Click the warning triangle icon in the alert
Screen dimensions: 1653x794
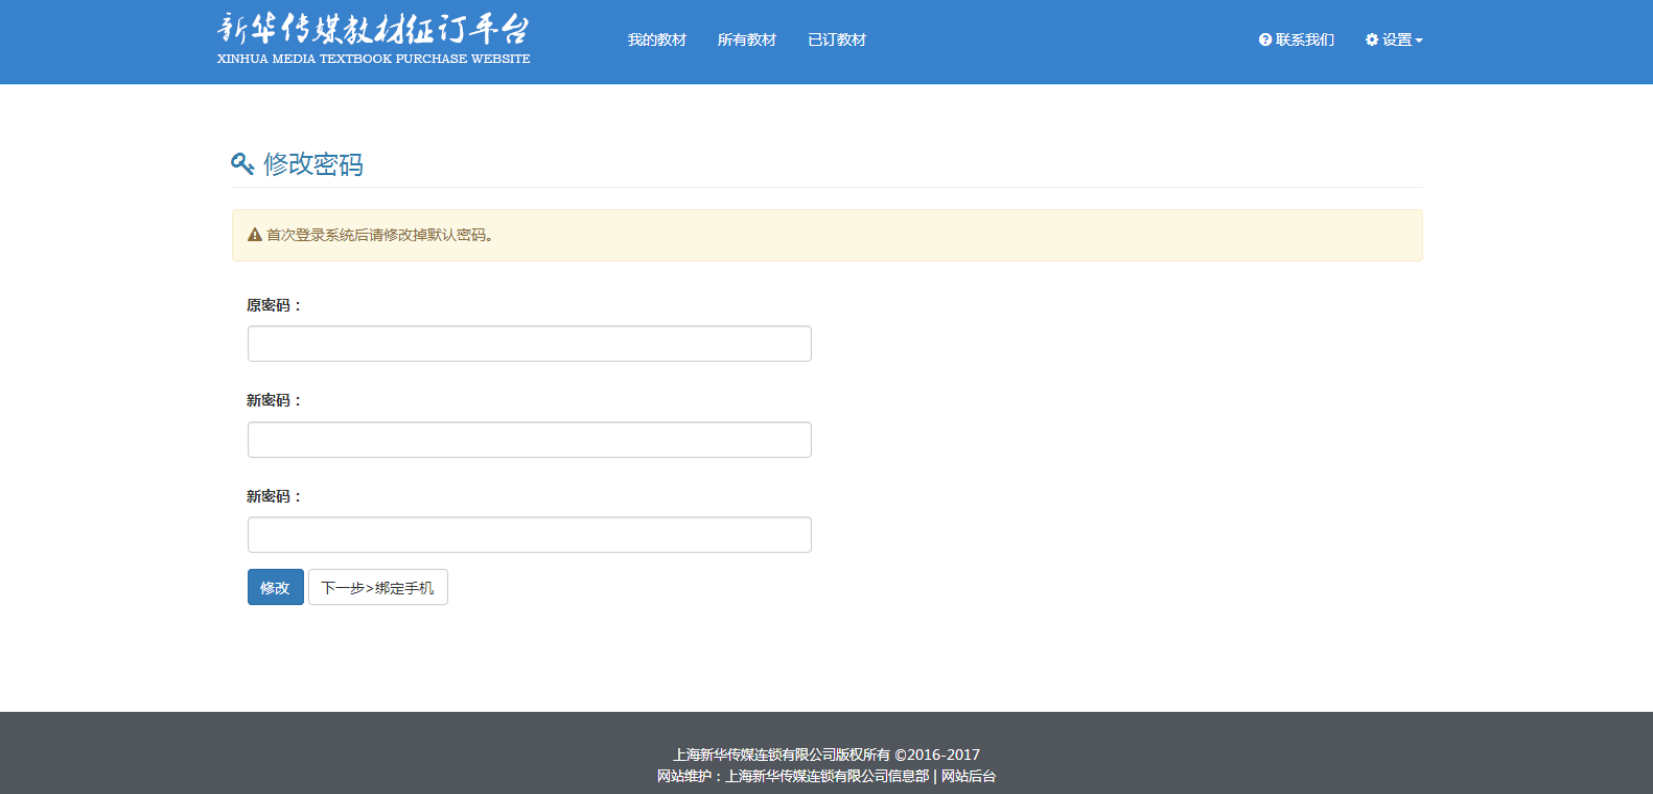point(255,235)
